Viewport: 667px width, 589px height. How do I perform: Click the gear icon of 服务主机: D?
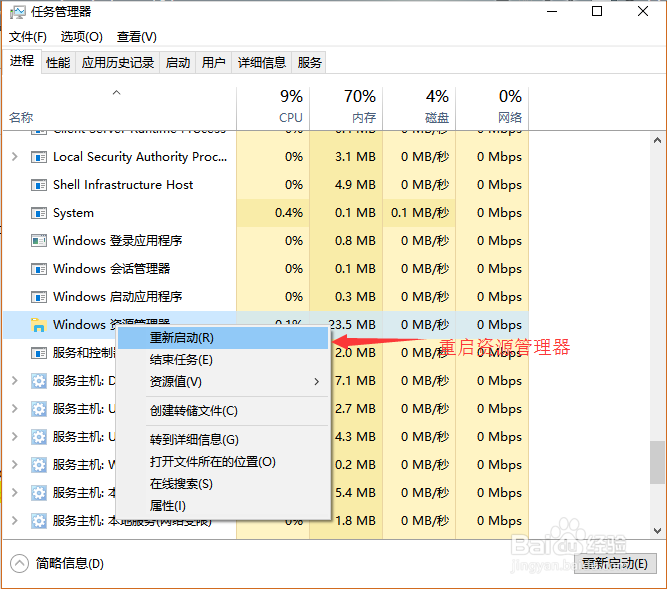click(x=39, y=381)
